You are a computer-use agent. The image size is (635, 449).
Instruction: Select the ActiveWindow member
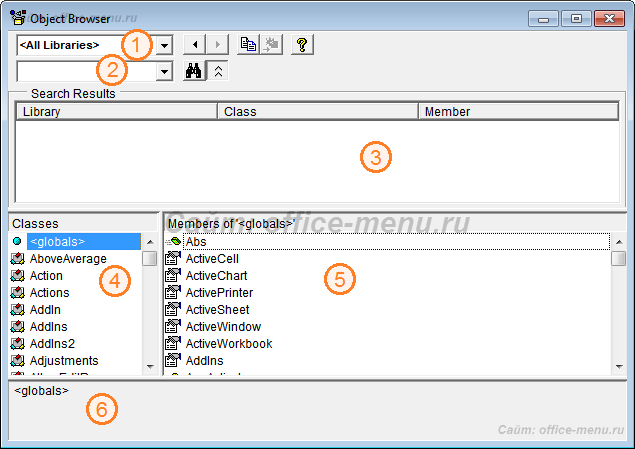point(223,326)
